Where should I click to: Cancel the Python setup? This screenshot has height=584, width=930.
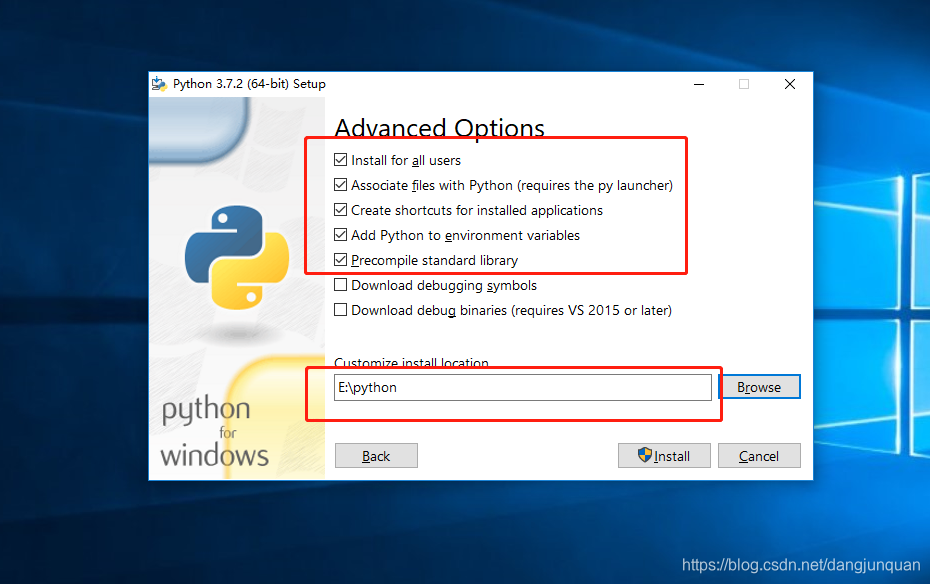pos(759,456)
